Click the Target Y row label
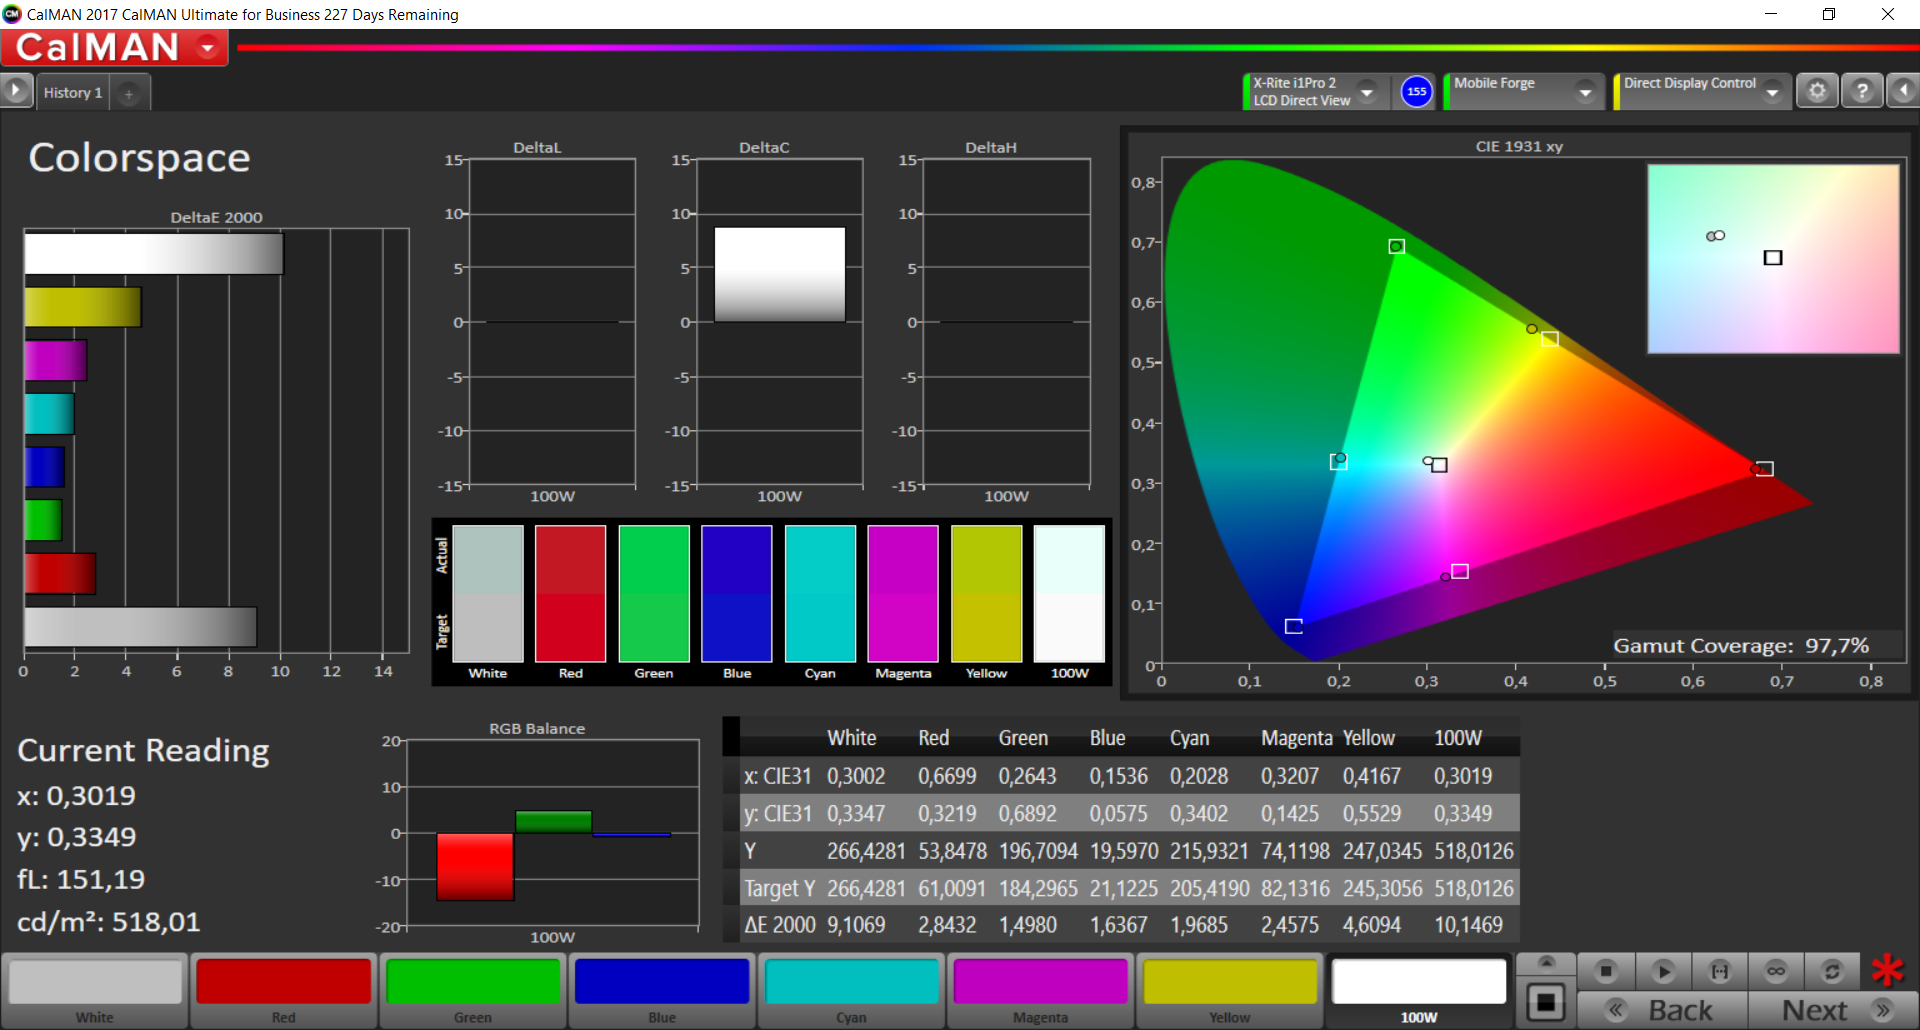Image resolution: width=1920 pixels, height=1030 pixels. [780, 888]
